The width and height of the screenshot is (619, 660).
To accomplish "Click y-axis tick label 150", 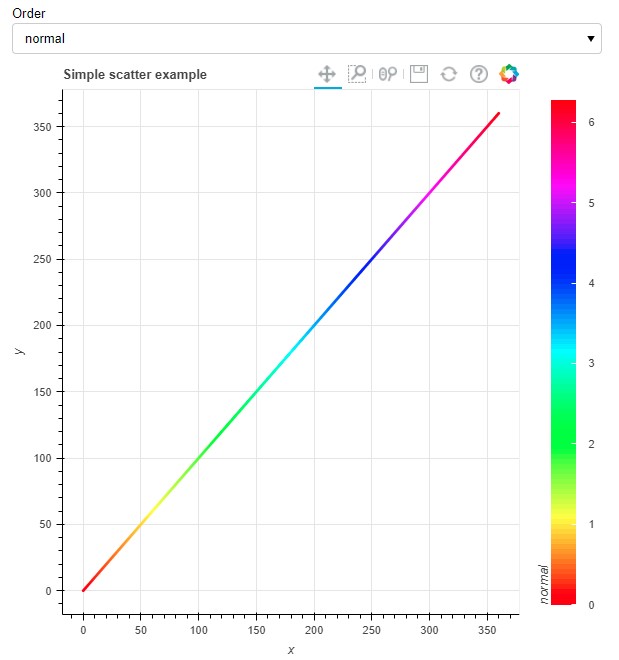I will pyautogui.click(x=43, y=392).
